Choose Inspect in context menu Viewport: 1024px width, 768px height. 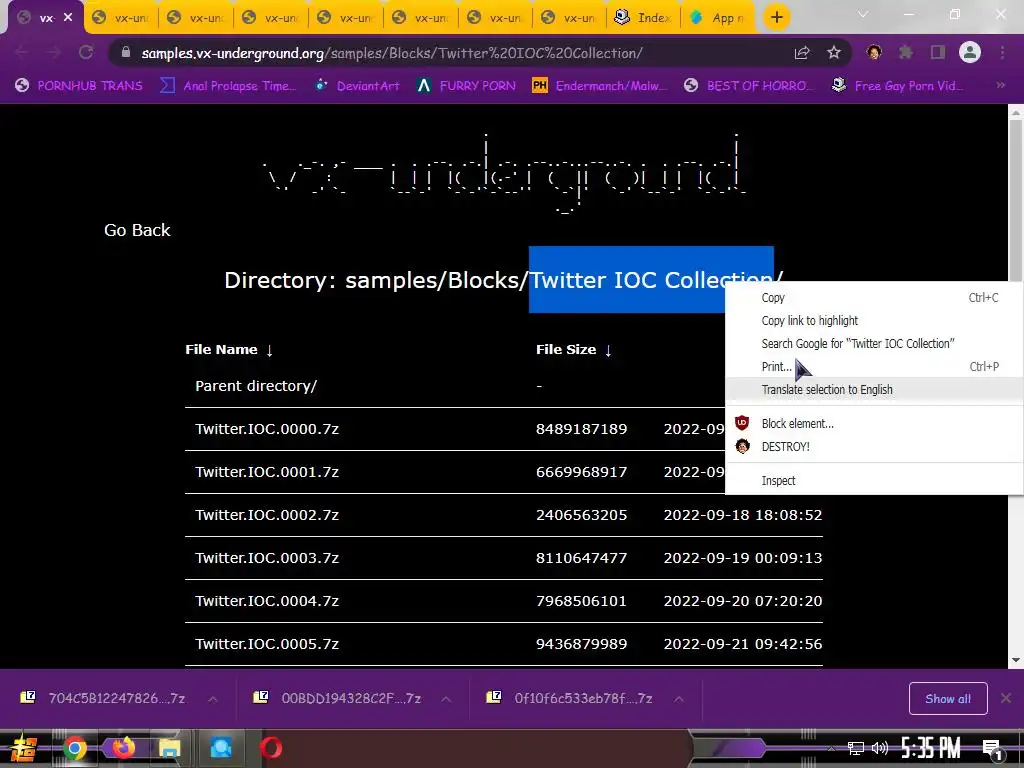point(874,481)
